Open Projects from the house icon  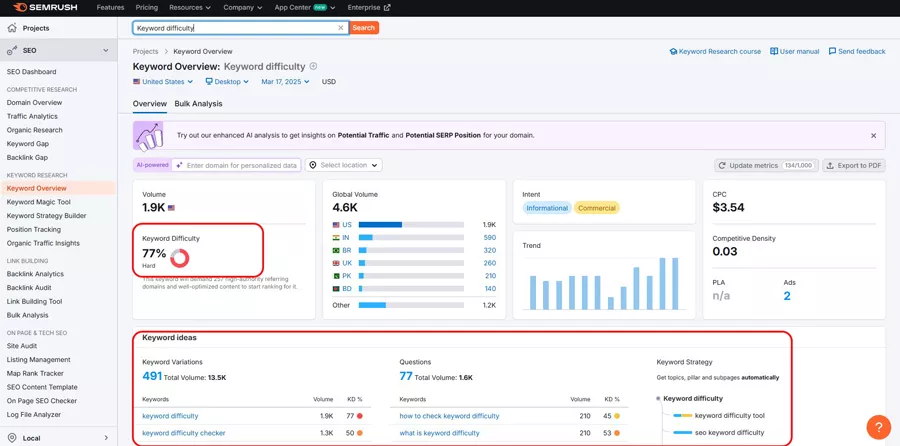(11, 28)
